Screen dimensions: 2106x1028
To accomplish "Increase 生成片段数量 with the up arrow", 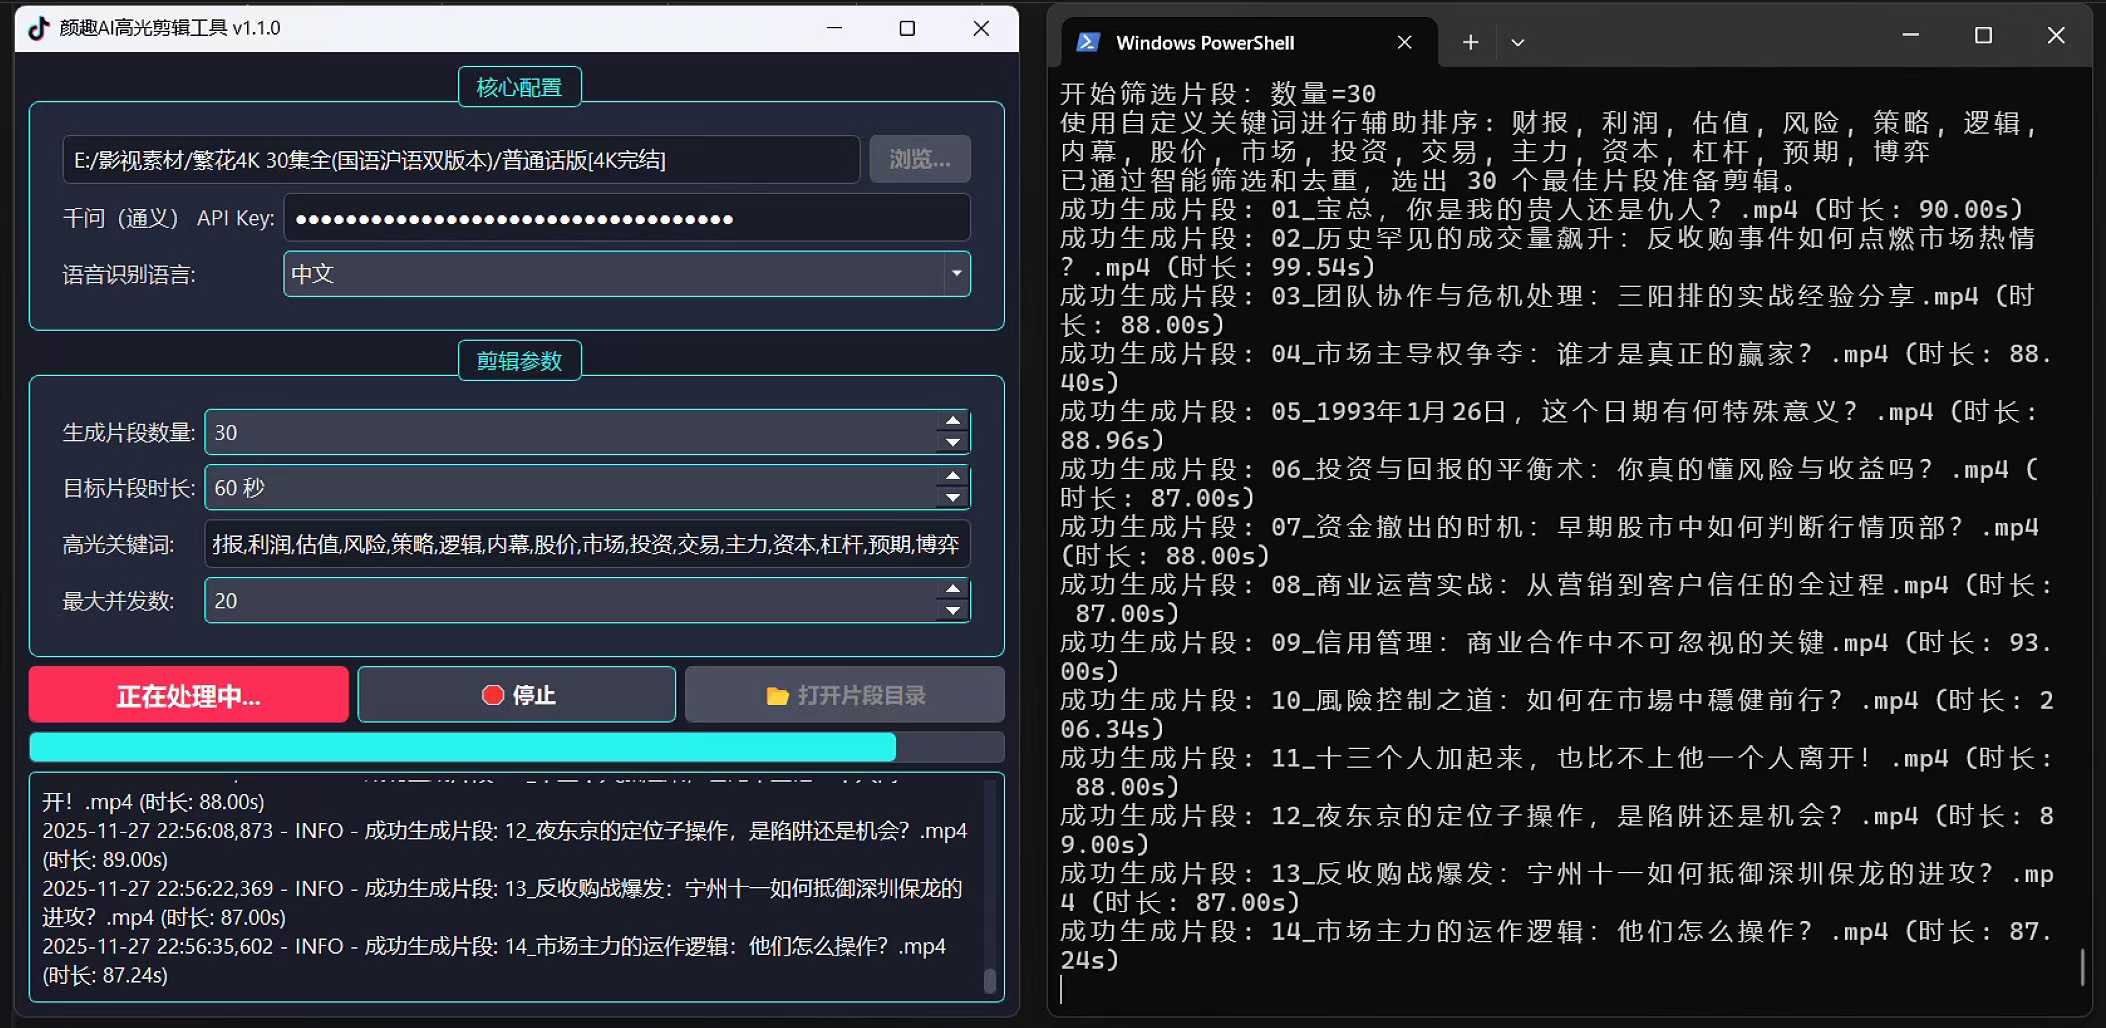I will tap(953, 421).
